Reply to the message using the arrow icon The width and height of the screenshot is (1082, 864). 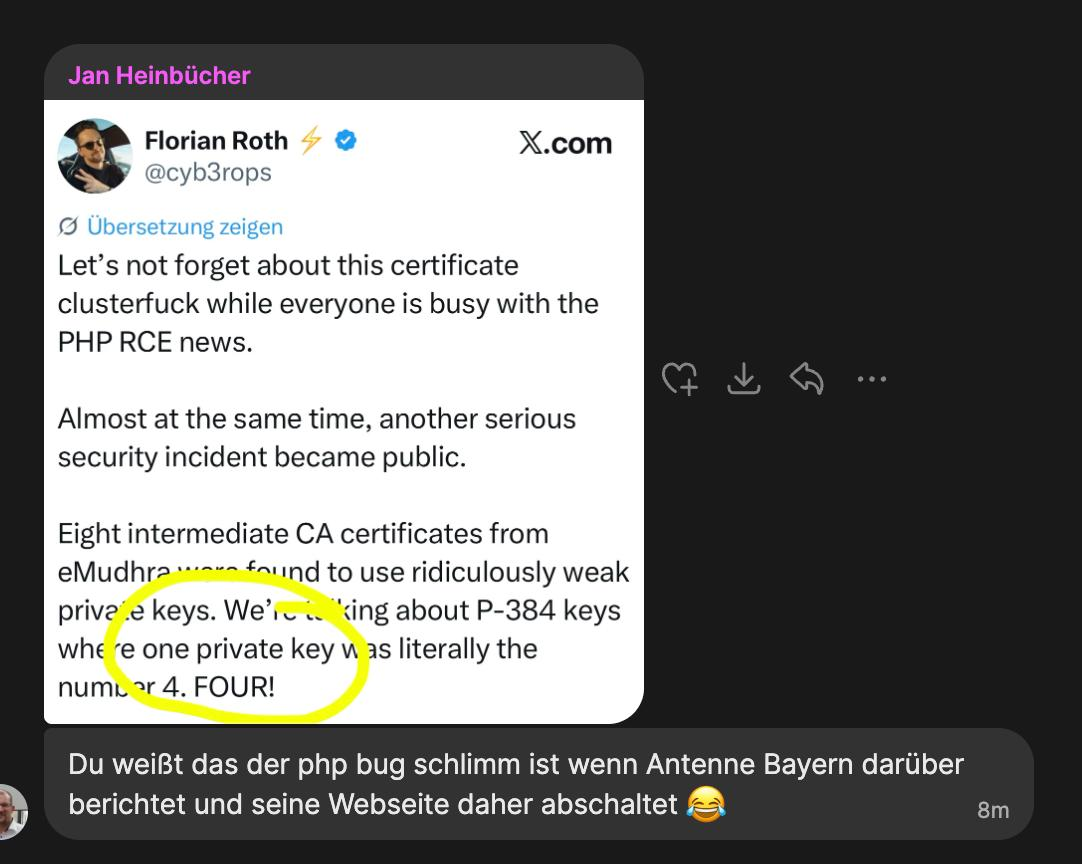807,378
